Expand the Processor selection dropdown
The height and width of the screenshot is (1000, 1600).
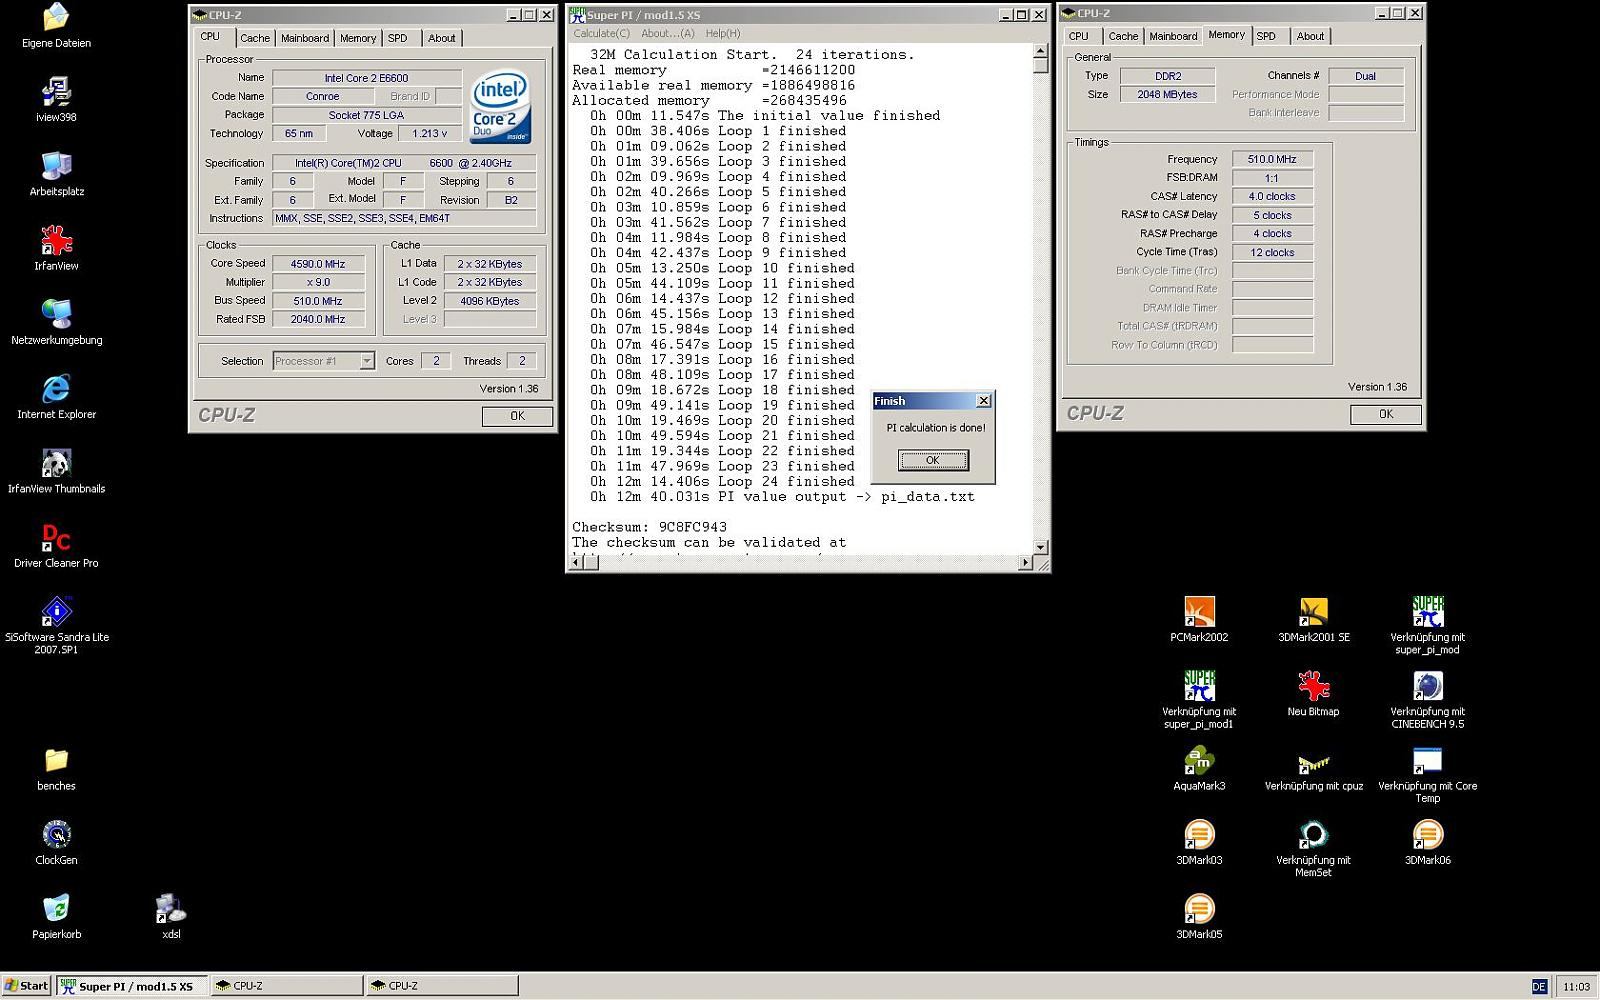click(367, 361)
